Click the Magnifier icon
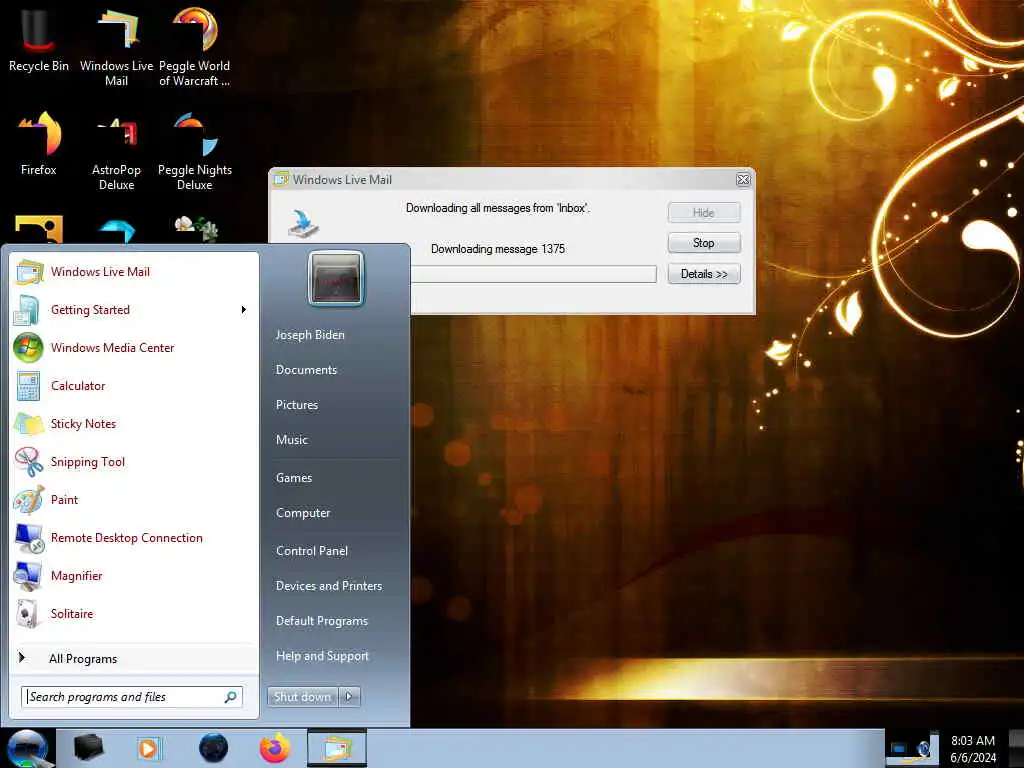The width and height of the screenshot is (1024, 768). 28,576
